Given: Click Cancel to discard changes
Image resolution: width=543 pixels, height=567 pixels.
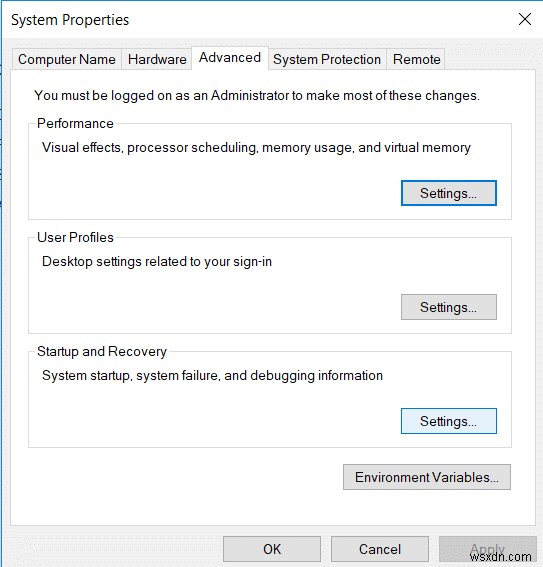Looking at the screenshot, I should coord(380,549).
